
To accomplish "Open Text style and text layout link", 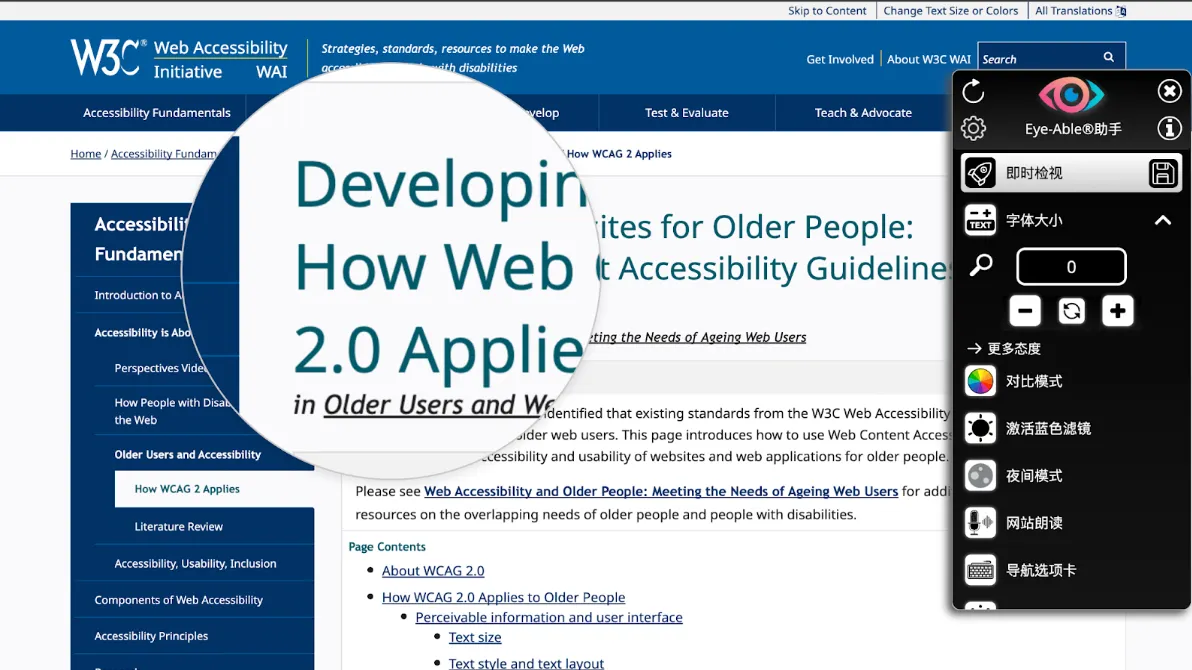I will [x=526, y=663].
